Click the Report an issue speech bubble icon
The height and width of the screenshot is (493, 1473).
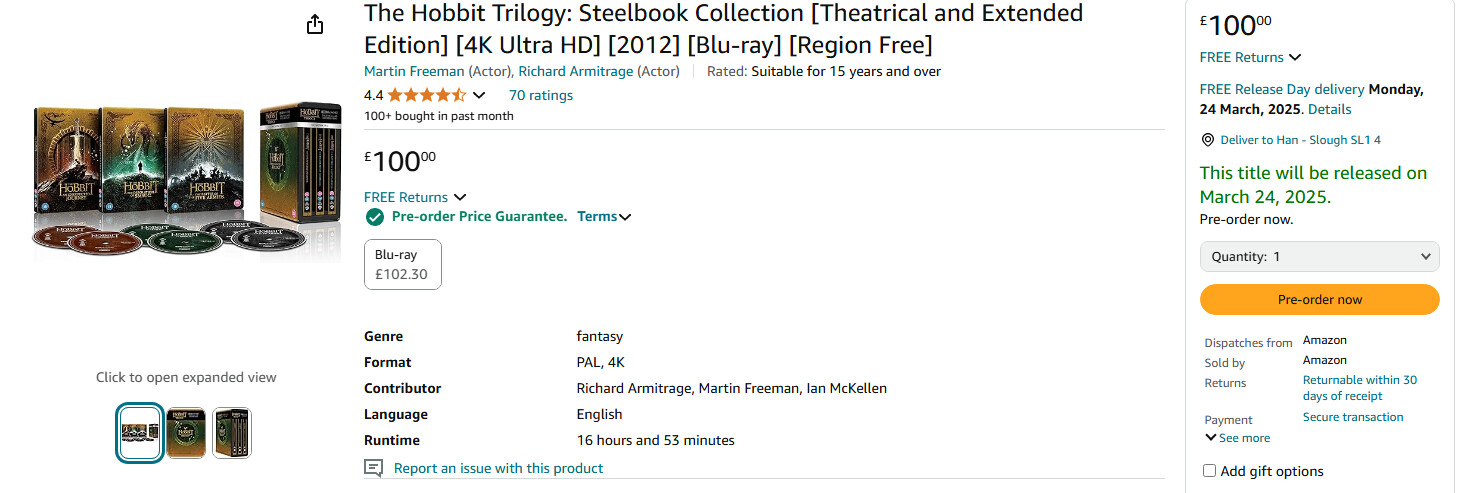coord(373,468)
